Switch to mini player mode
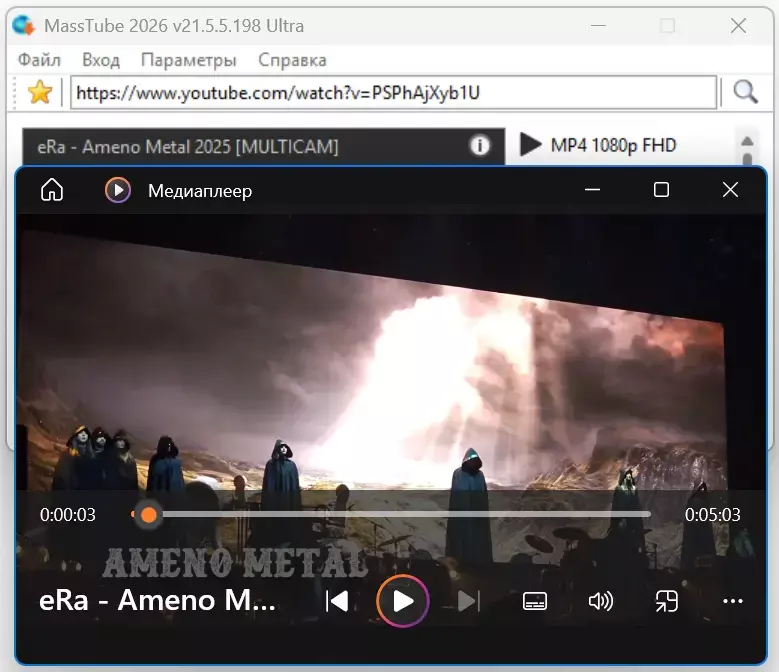The height and width of the screenshot is (672, 779). (667, 601)
